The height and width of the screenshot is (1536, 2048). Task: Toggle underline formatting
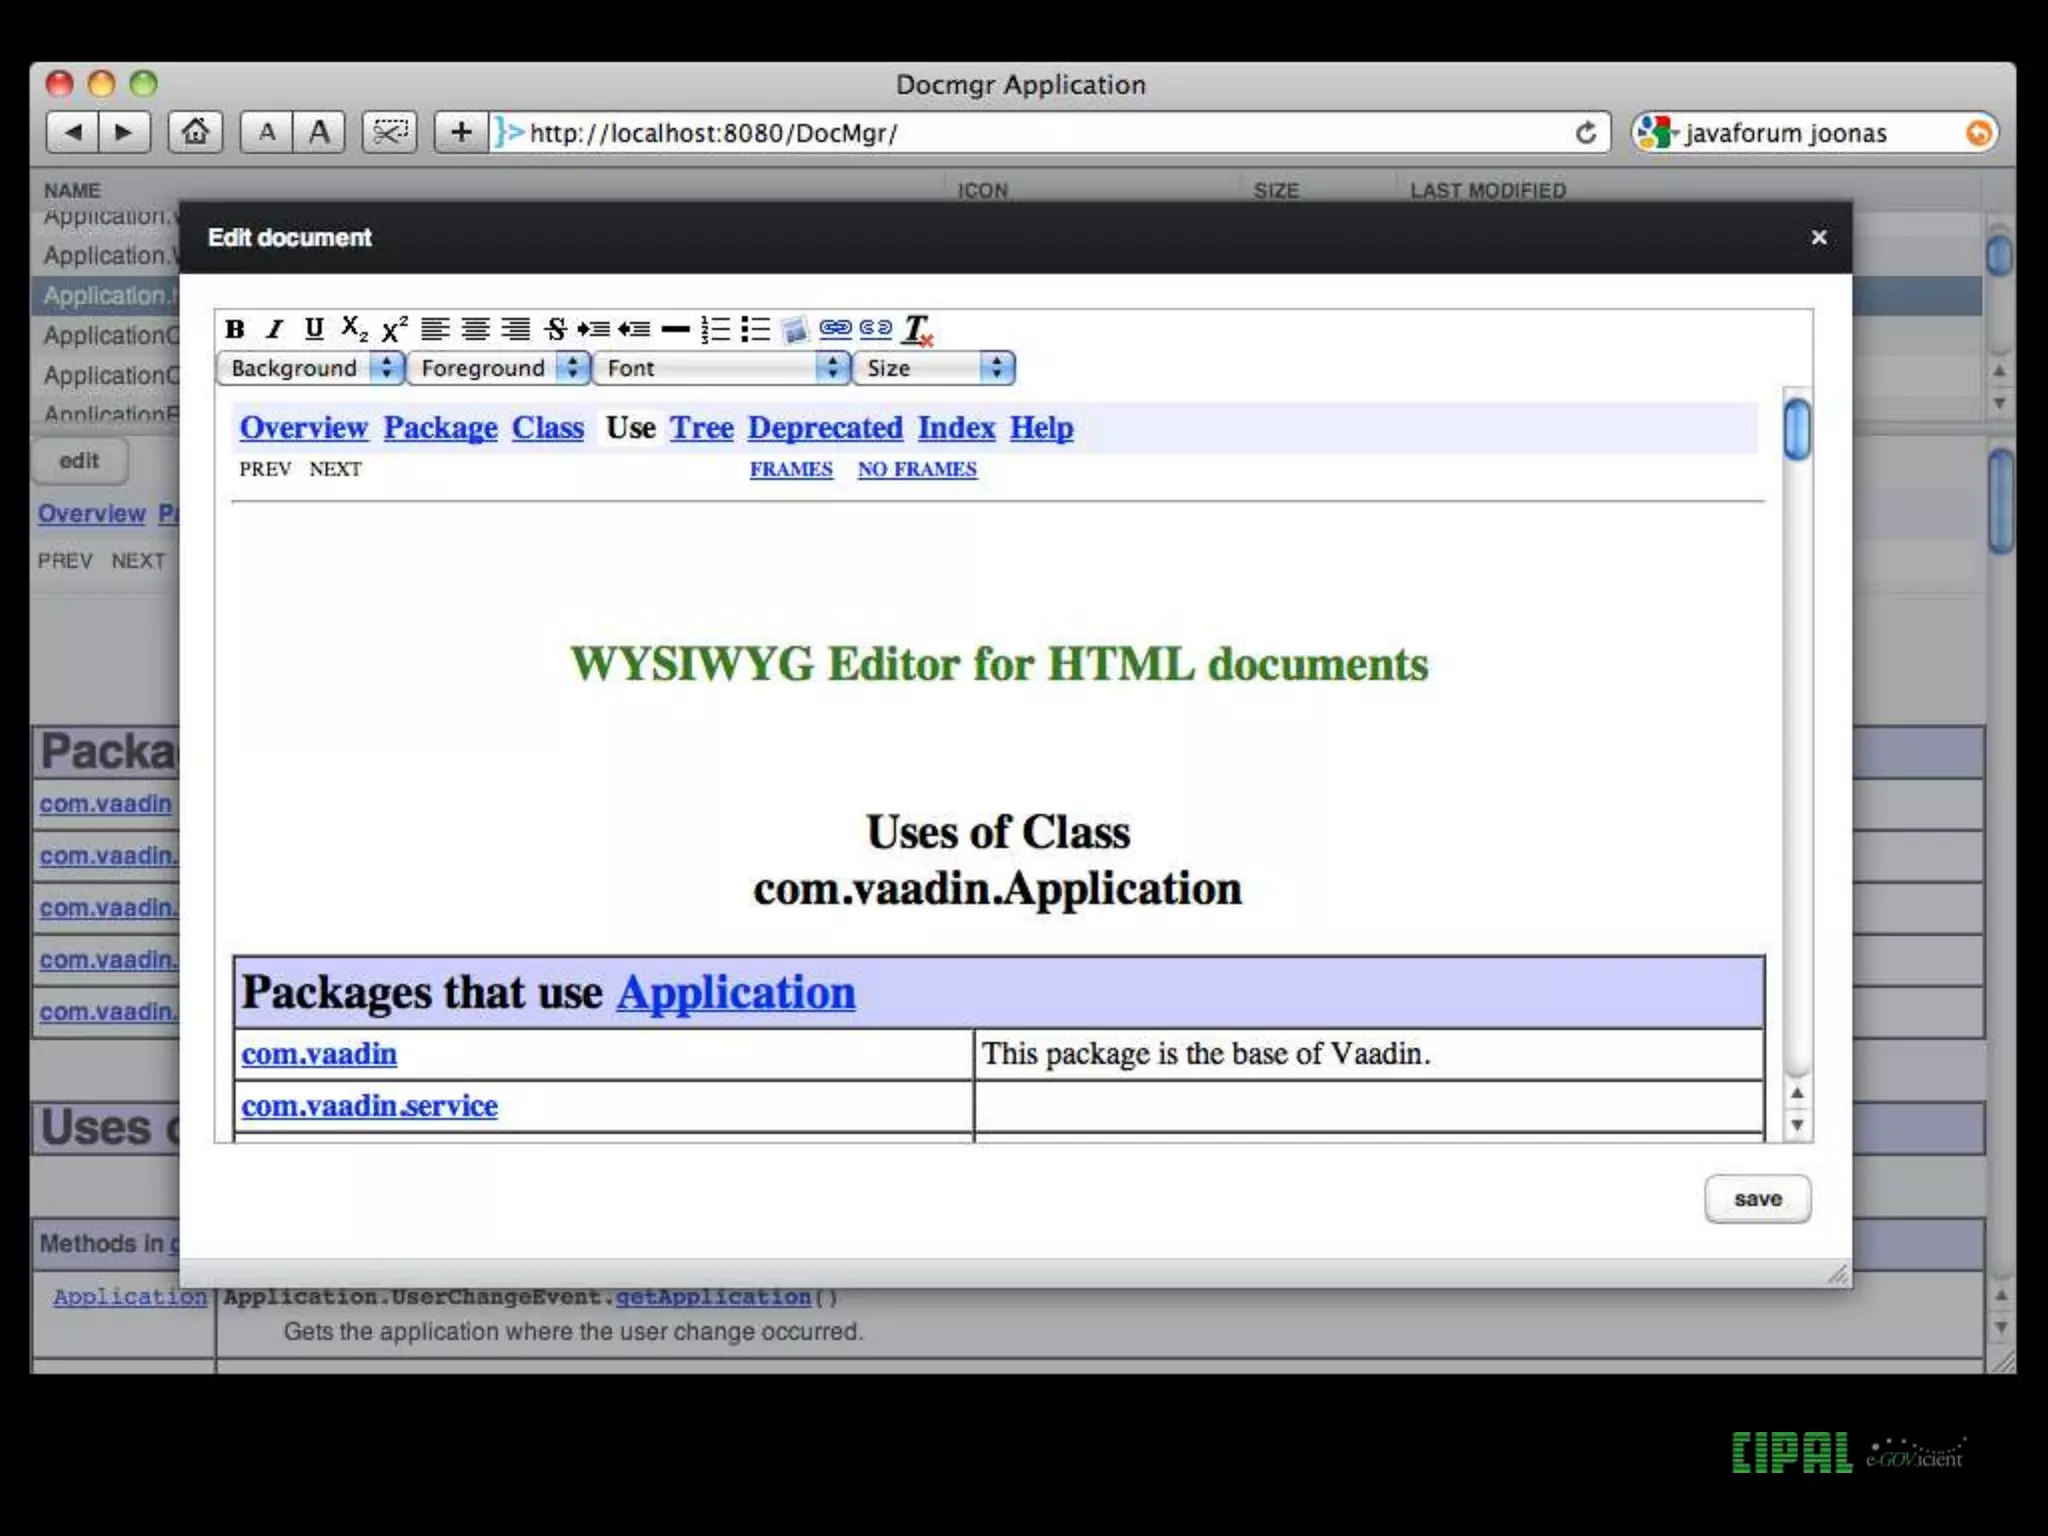[x=314, y=329]
